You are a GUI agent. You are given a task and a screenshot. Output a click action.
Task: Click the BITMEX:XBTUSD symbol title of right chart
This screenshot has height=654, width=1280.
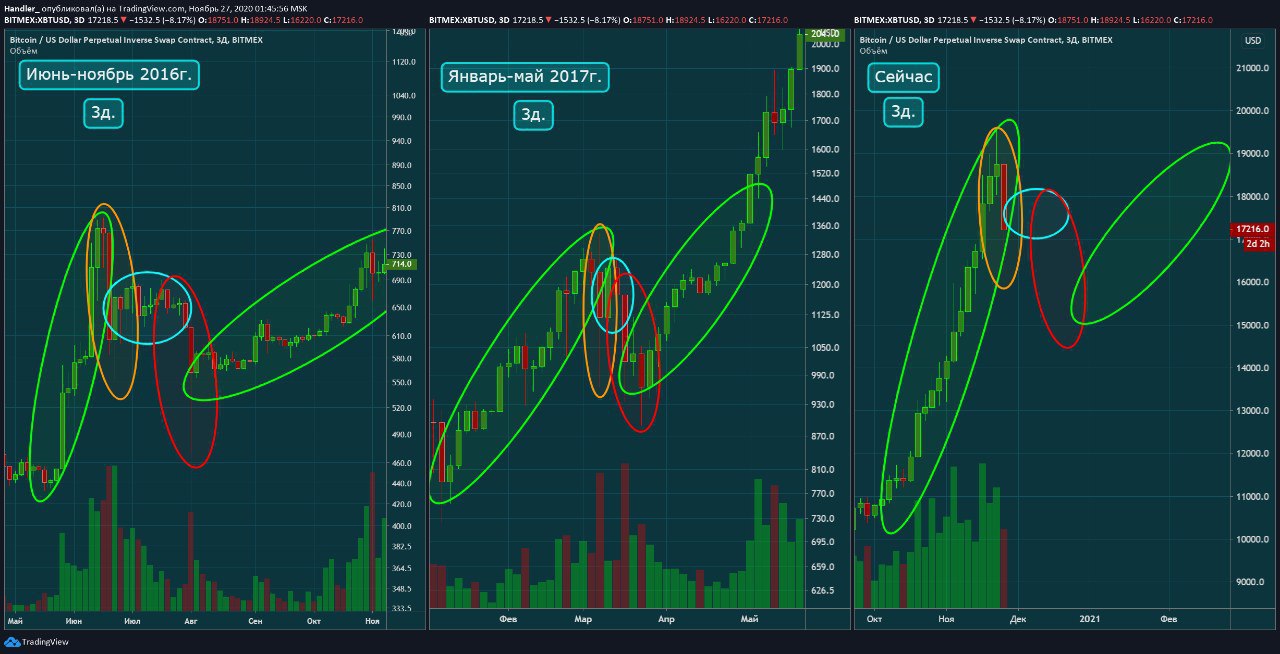click(894, 19)
